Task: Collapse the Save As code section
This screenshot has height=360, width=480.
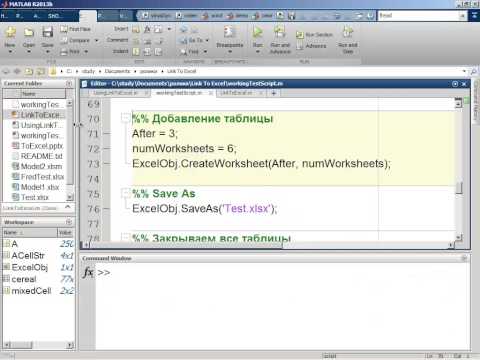Action: click(x=125, y=193)
